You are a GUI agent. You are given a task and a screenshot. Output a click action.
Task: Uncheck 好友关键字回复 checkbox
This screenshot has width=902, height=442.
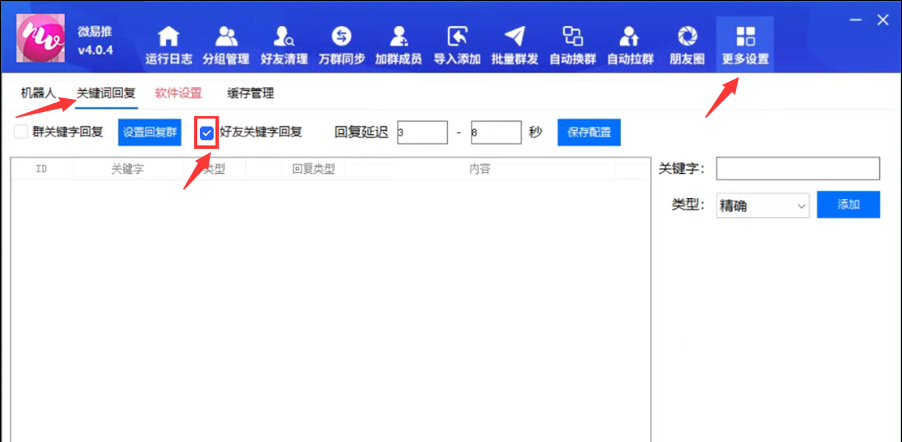pyautogui.click(x=207, y=133)
